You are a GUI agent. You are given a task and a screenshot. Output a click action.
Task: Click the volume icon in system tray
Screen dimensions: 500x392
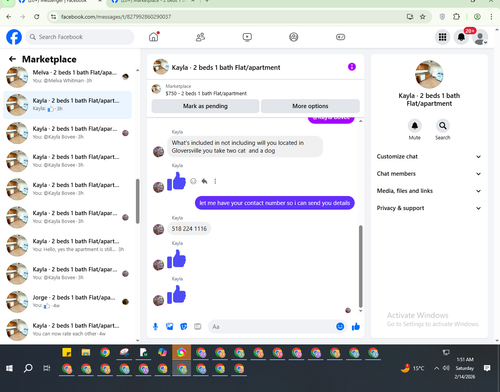click(446, 368)
